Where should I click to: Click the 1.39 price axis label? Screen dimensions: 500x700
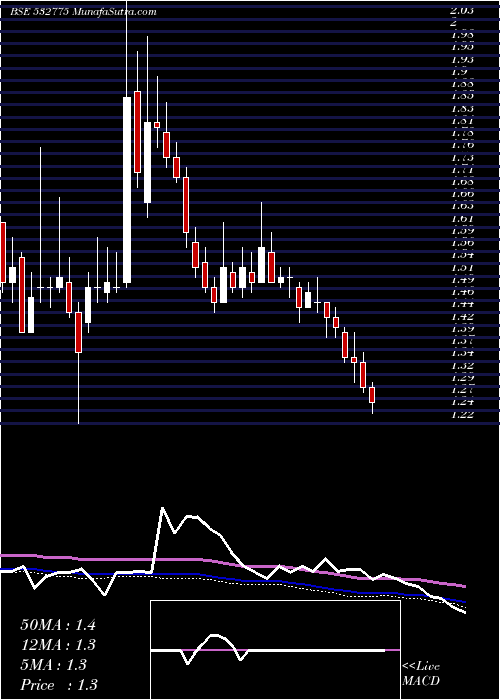click(x=462, y=329)
